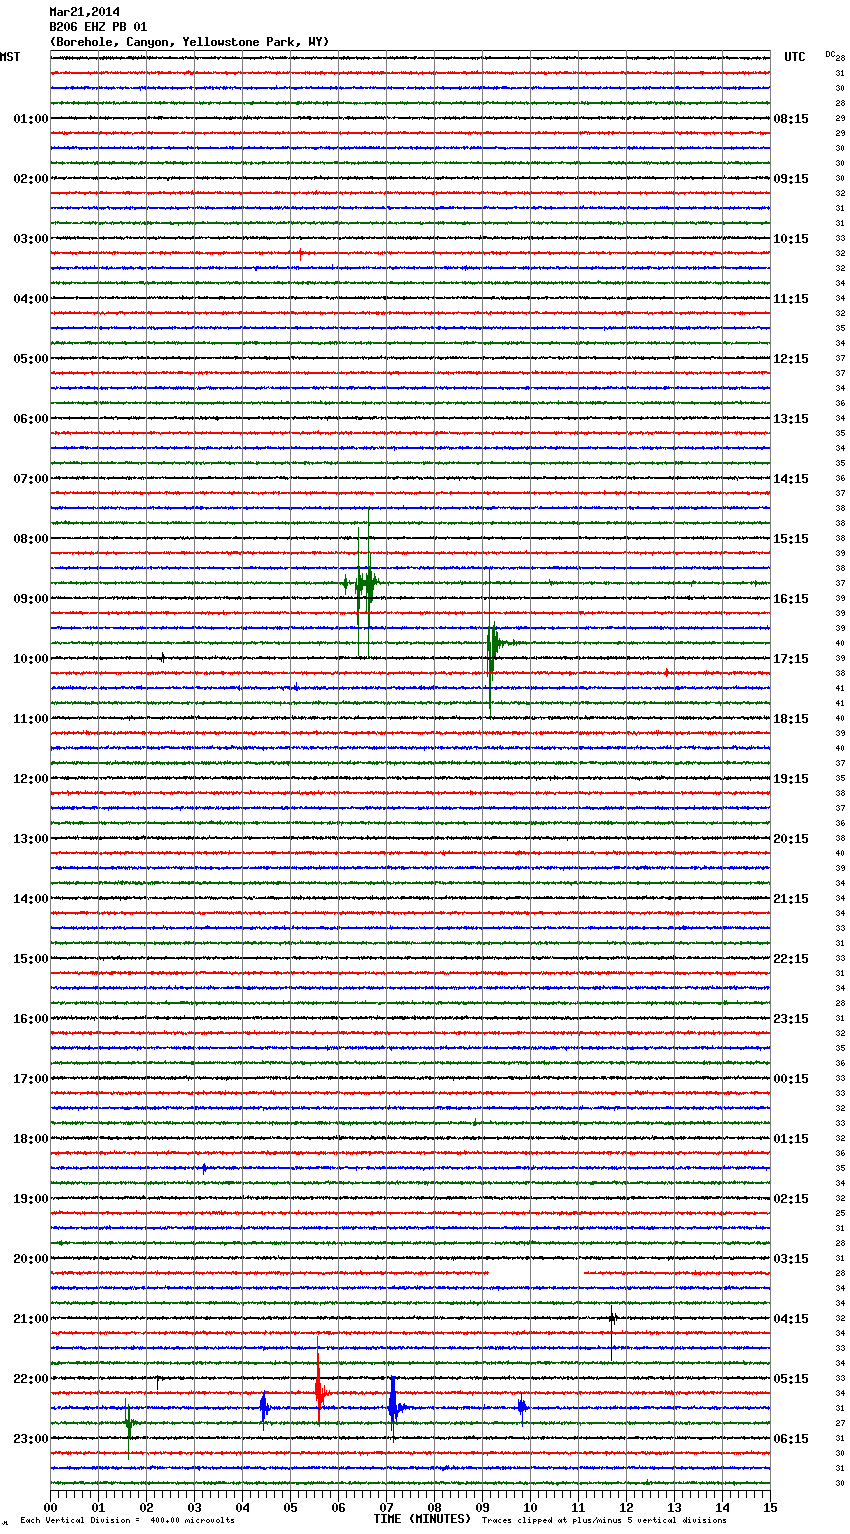The height and width of the screenshot is (1534, 850).
Task: Click minute 00 on the bottom axis
Action: [x=50, y=1507]
